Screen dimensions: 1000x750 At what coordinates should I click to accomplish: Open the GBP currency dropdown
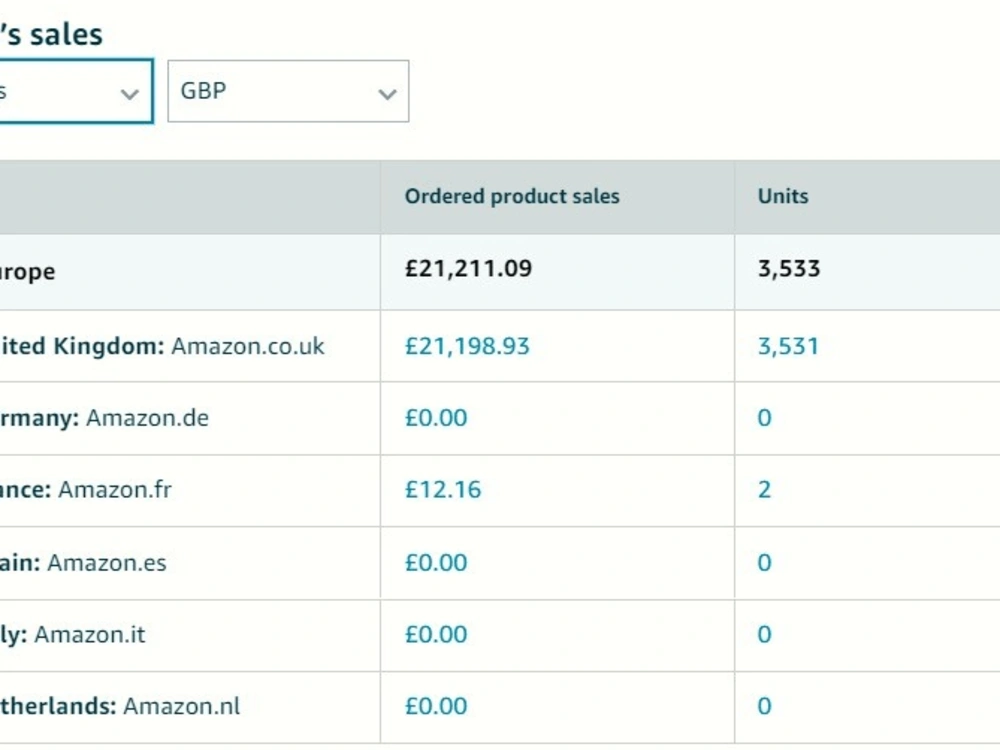(288, 91)
